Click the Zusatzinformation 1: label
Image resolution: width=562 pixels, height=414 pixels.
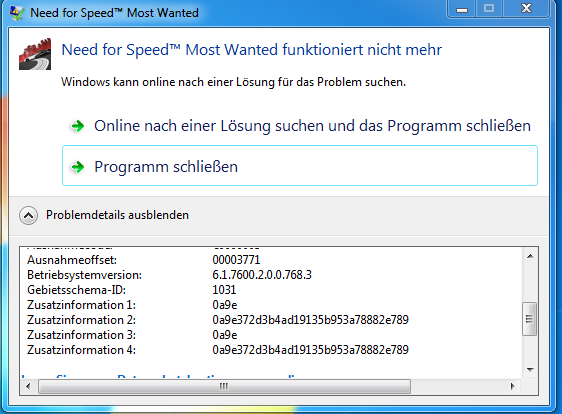pyautogui.click(x=81, y=305)
